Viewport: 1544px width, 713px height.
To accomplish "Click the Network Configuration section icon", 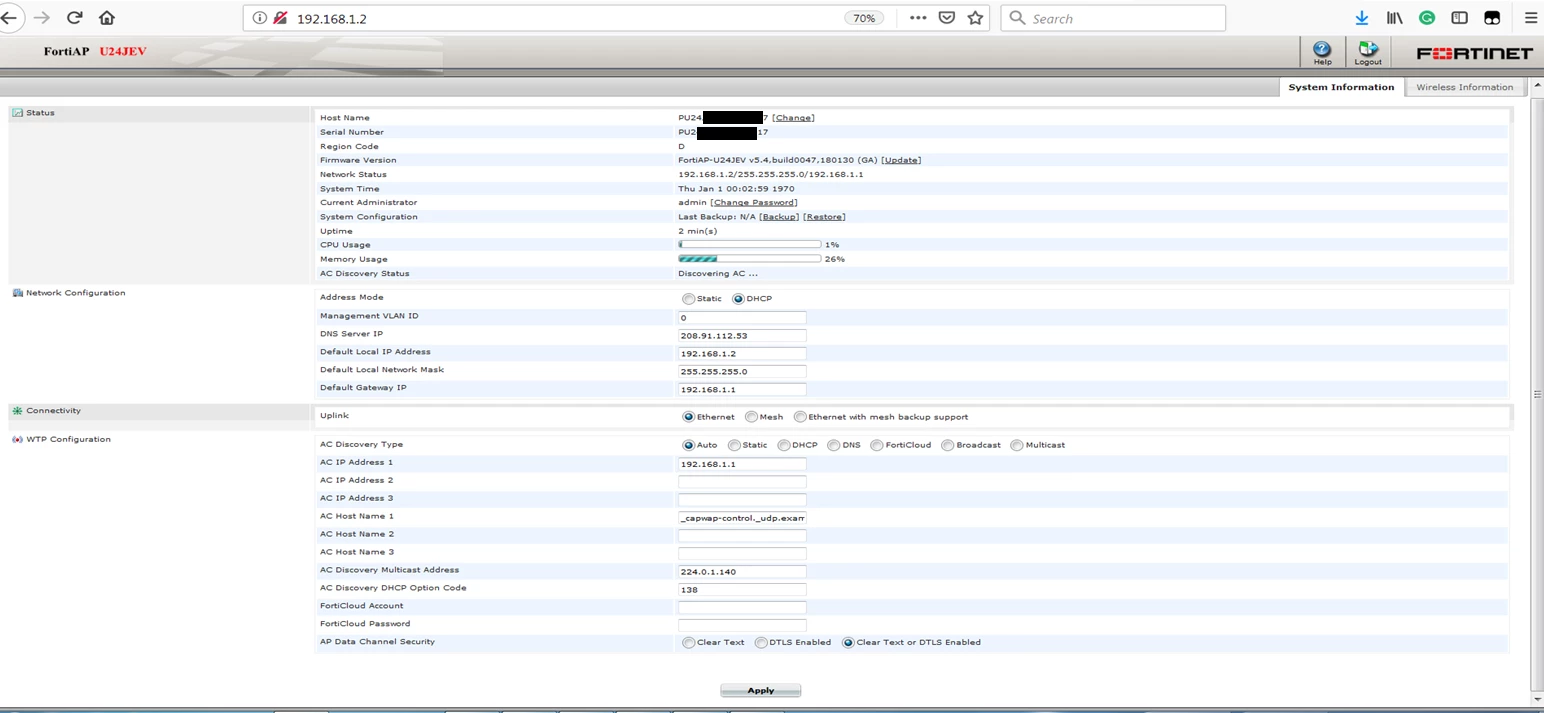I will pos(17,293).
